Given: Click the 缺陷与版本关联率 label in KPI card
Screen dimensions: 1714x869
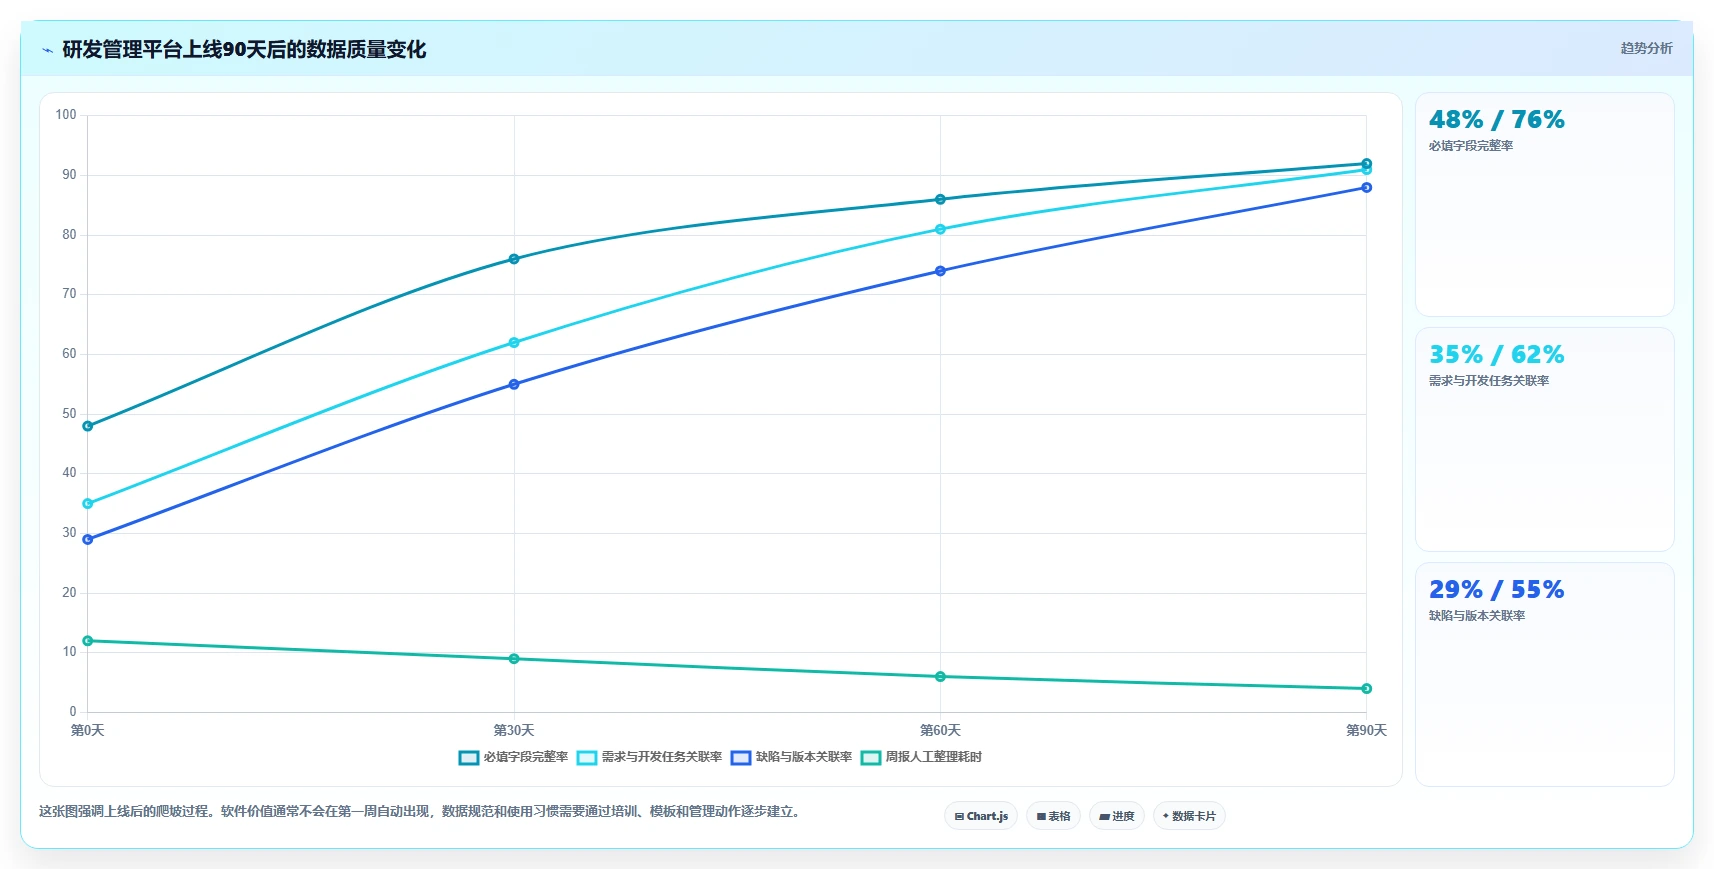Looking at the screenshot, I should [x=1477, y=616].
